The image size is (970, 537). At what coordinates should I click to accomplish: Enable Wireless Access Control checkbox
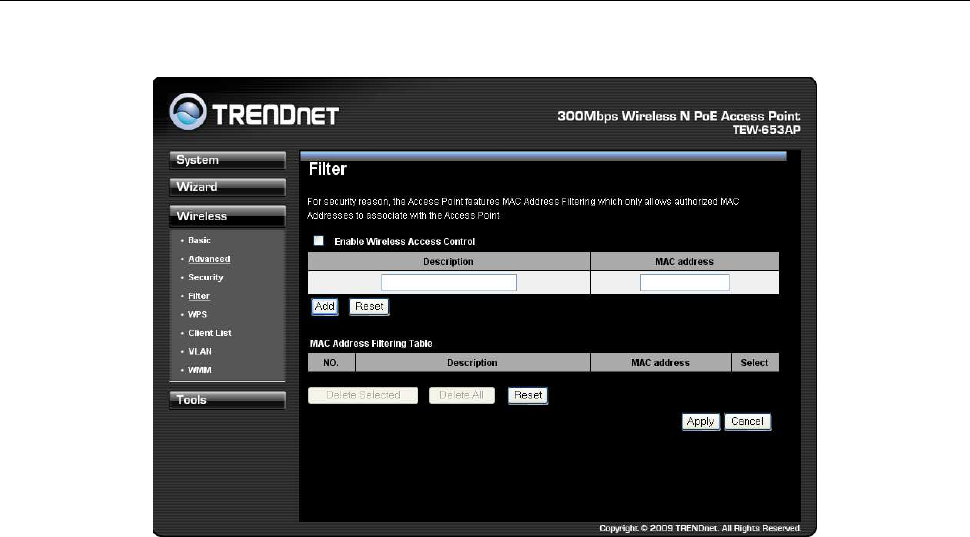pyautogui.click(x=319, y=241)
